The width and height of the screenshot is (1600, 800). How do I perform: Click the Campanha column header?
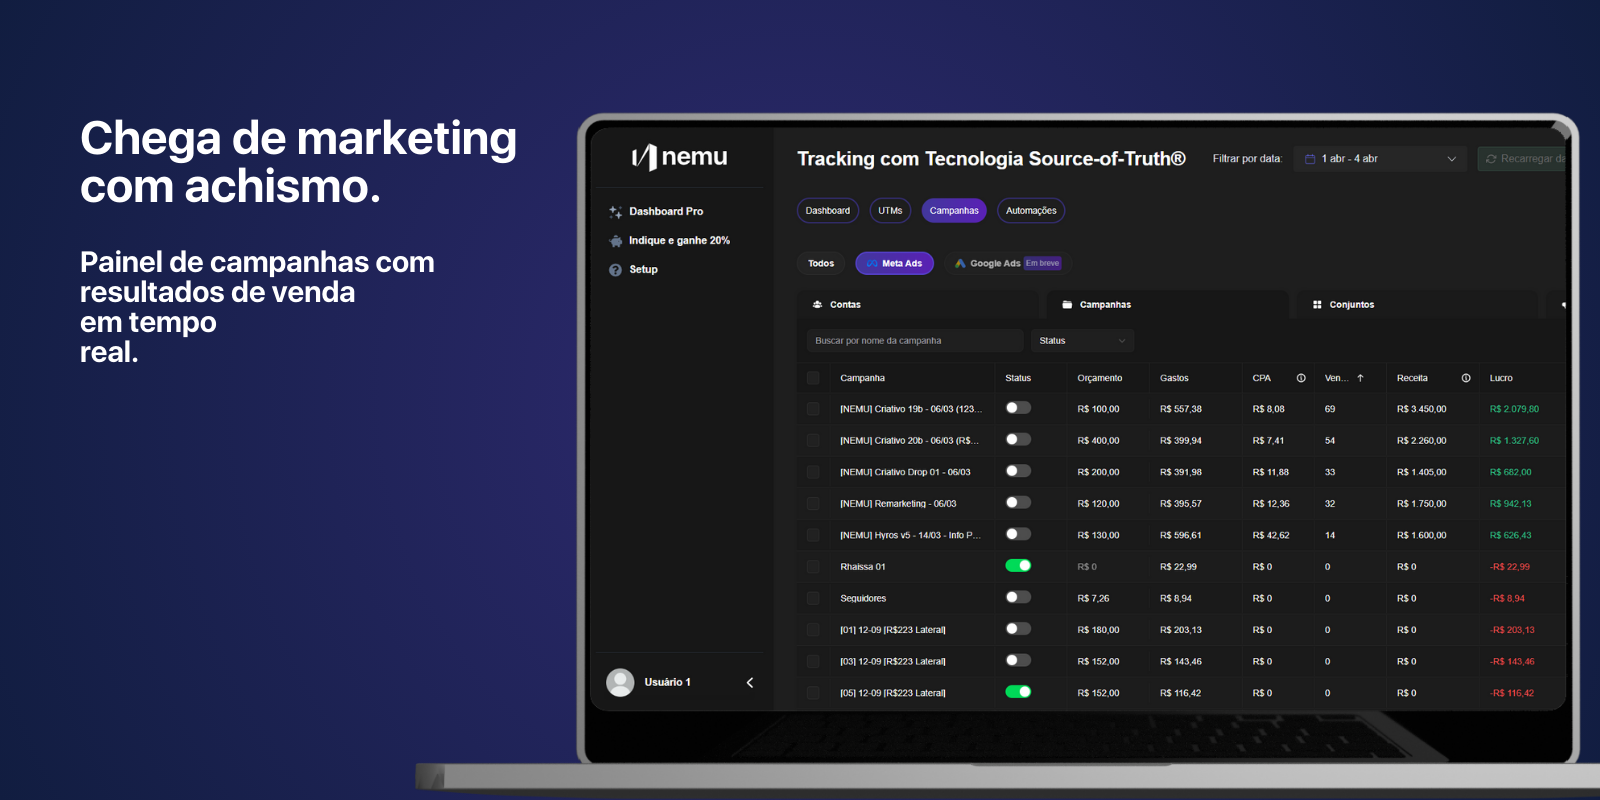pos(862,378)
